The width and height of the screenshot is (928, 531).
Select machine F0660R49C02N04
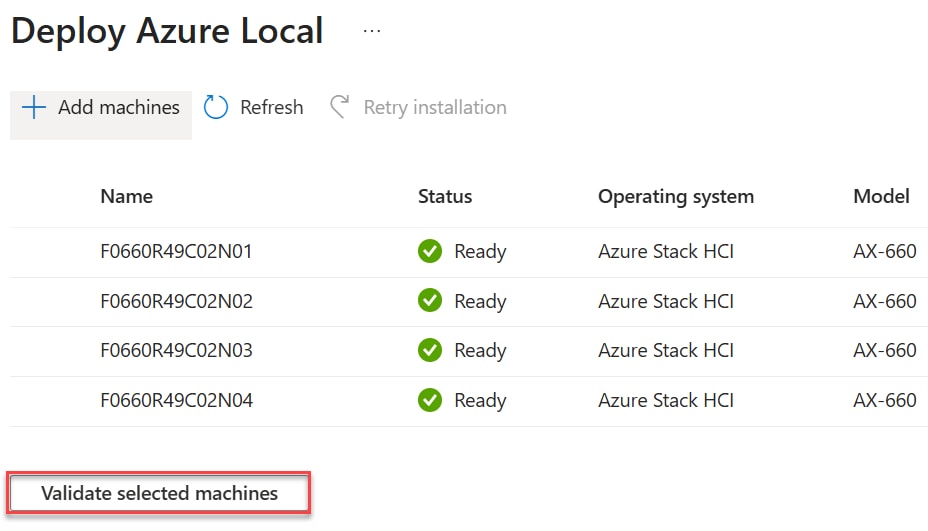click(176, 400)
